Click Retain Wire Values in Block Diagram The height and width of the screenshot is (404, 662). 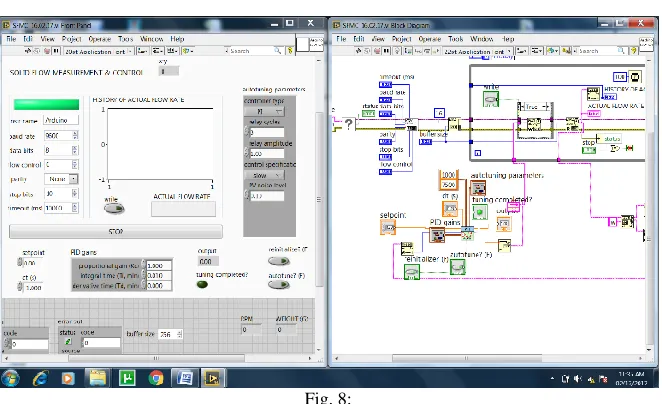coord(408,51)
